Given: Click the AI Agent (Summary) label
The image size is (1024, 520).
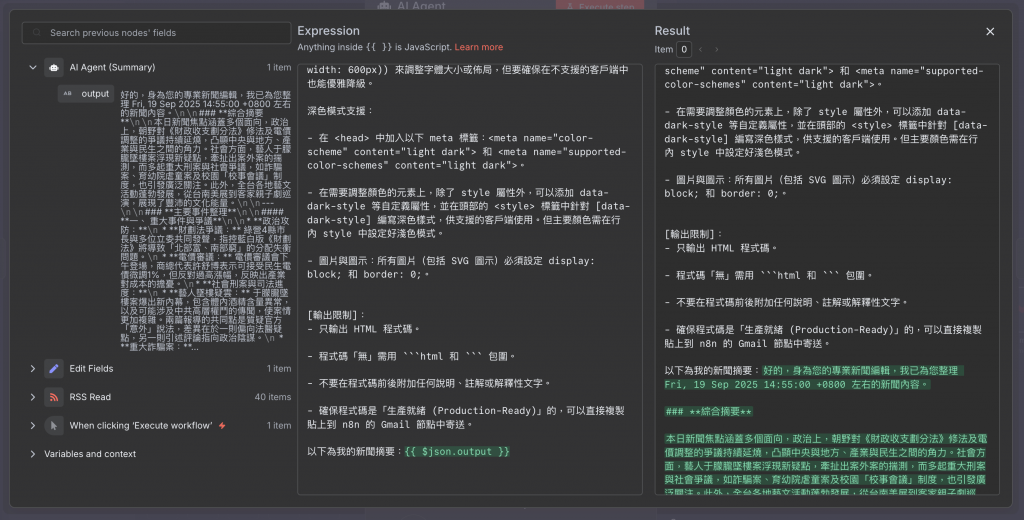Looking at the screenshot, I should click(x=112, y=67).
